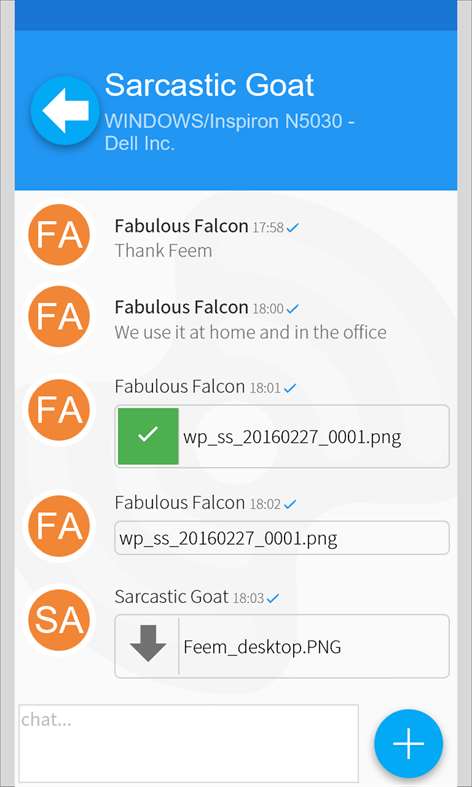The image size is (472, 787).
Task: Open the wp_ss_20160227_0001.png file sent at 18:01
Action: pyautogui.click(x=282, y=436)
